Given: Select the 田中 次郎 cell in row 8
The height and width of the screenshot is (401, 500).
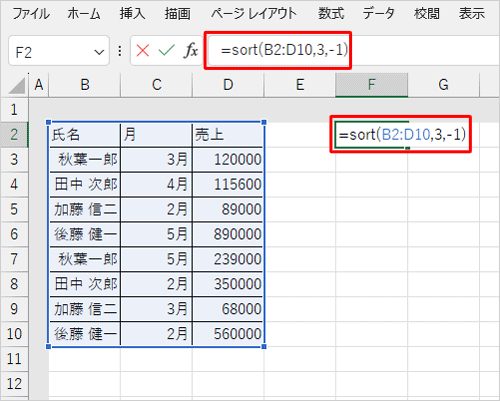Looking at the screenshot, I should [x=85, y=284].
